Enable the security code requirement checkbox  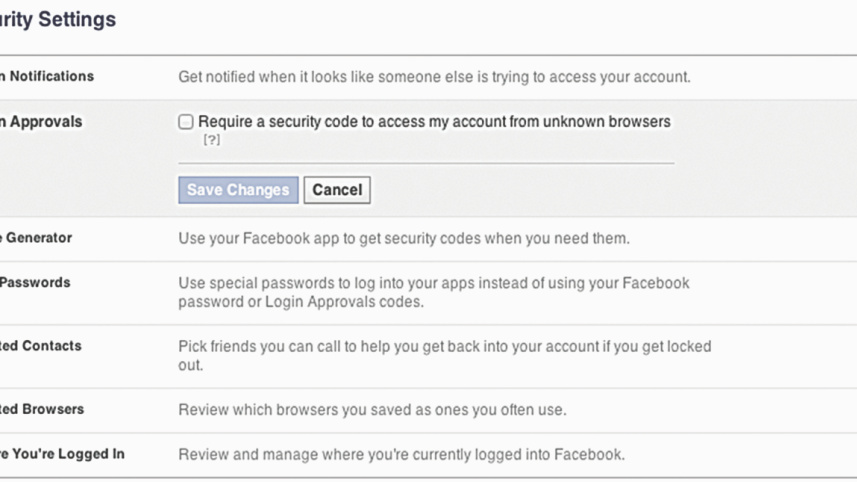click(x=186, y=122)
